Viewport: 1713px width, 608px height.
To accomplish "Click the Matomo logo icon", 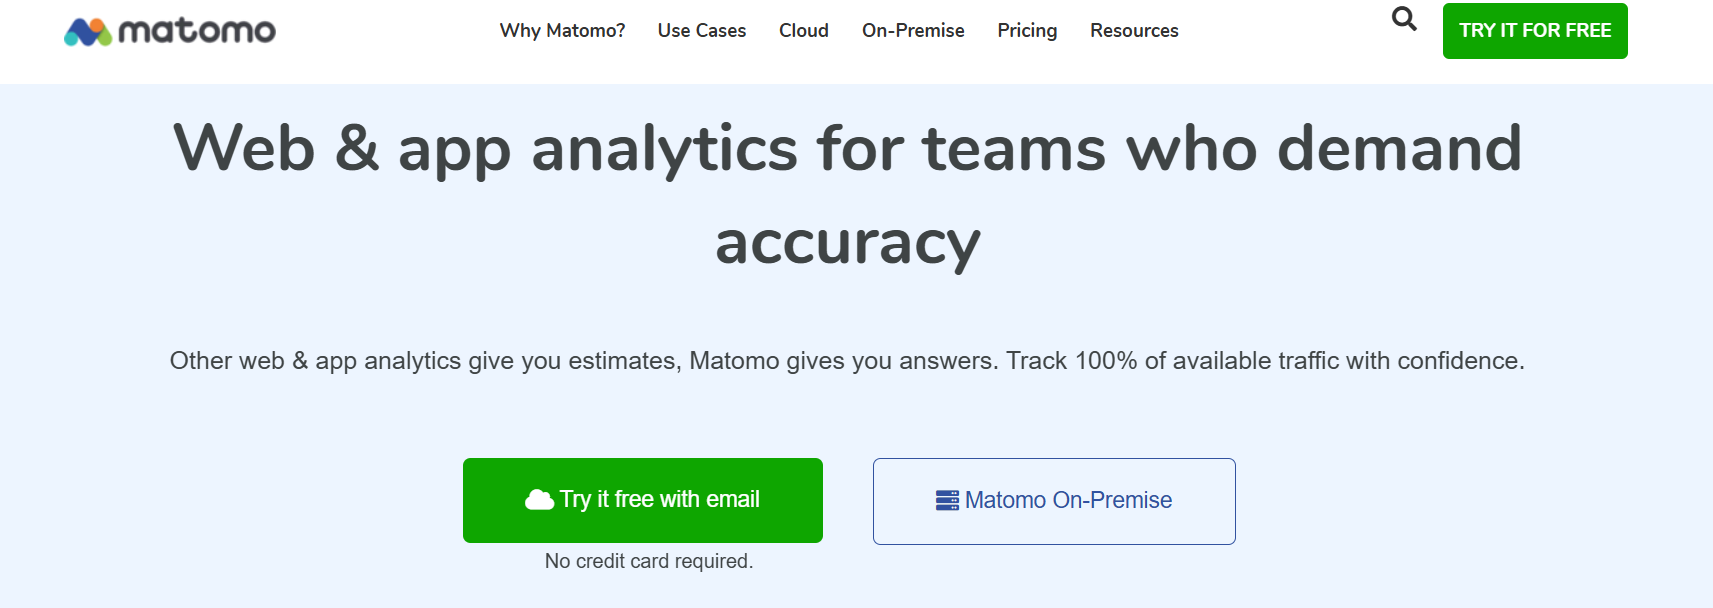I will pyautogui.click(x=86, y=31).
